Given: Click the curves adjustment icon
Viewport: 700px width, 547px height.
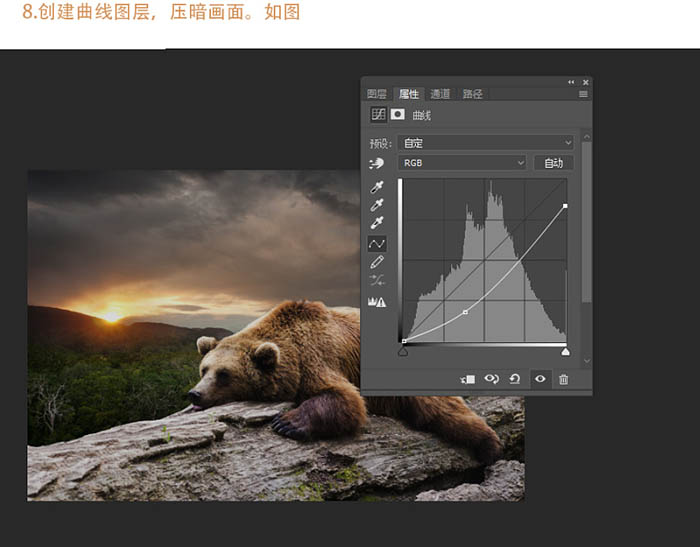Looking at the screenshot, I should pyautogui.click(x=378, y=114).
